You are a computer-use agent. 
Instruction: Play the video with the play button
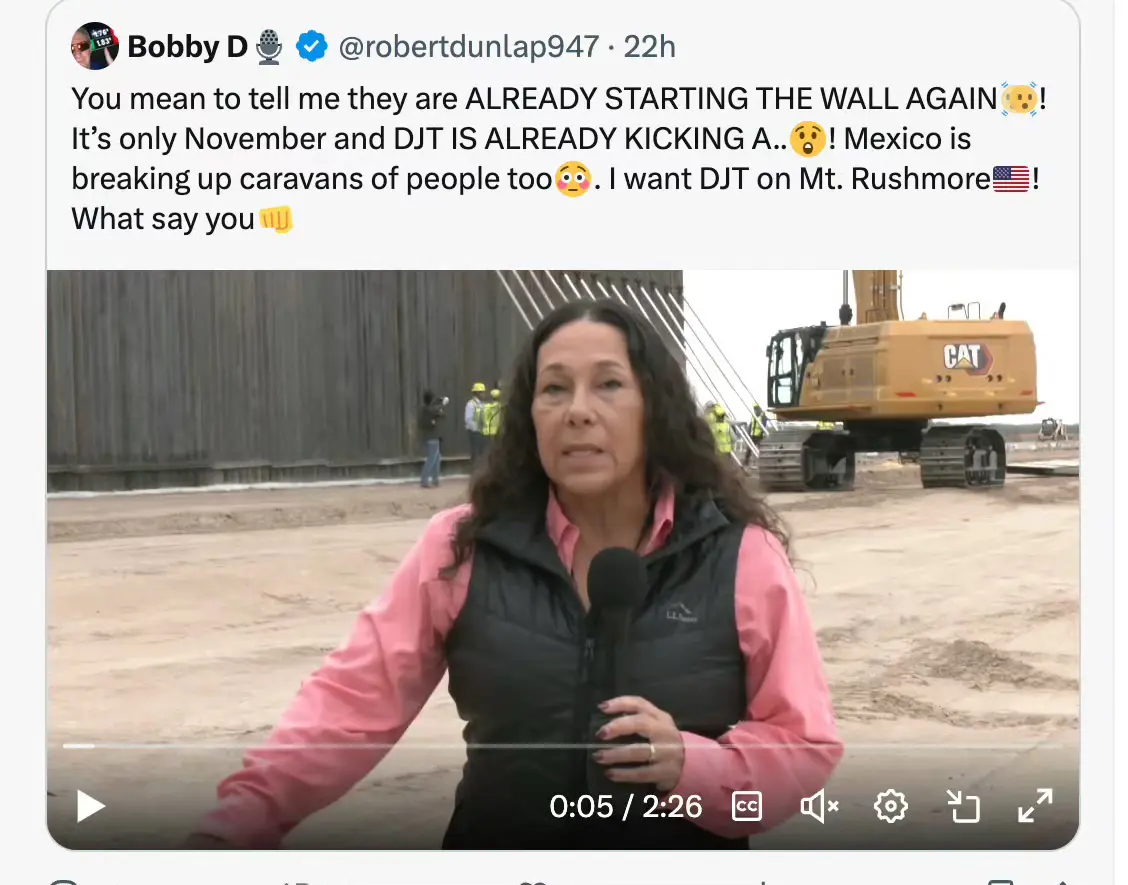click(91, 806)
